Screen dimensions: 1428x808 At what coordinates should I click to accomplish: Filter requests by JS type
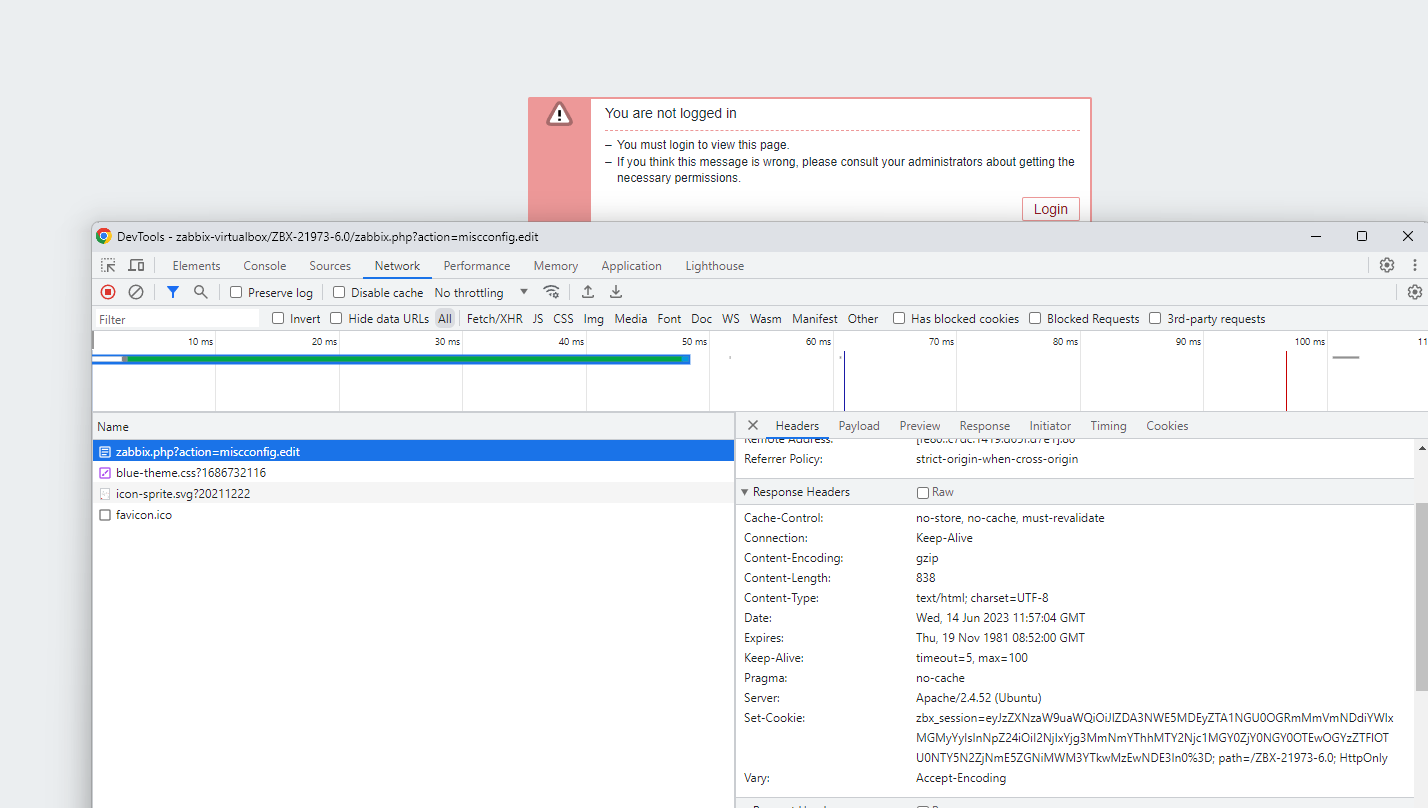[x=538, y=319]
